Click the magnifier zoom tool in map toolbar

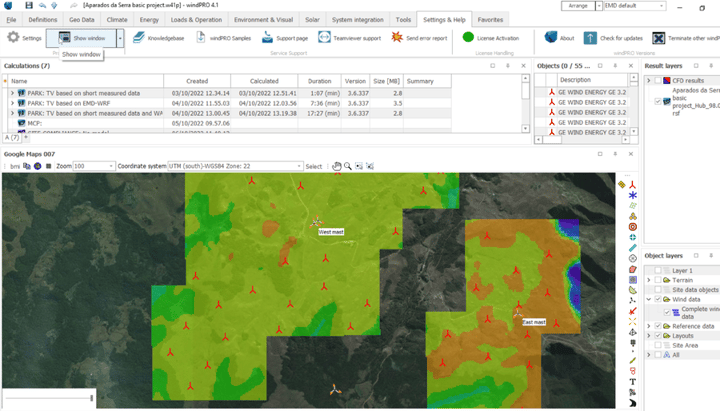tap(348, 166)
